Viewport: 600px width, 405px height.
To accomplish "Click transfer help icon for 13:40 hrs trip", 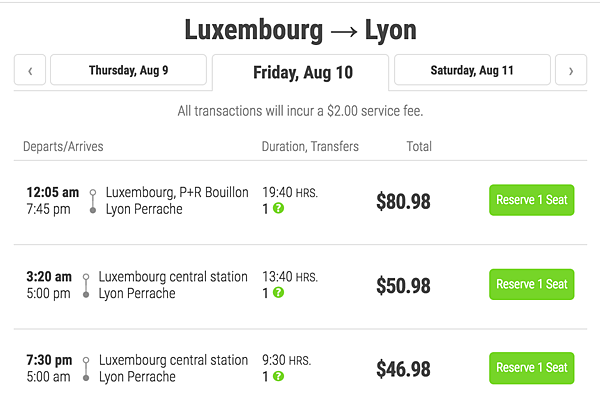I will [279, 293].
